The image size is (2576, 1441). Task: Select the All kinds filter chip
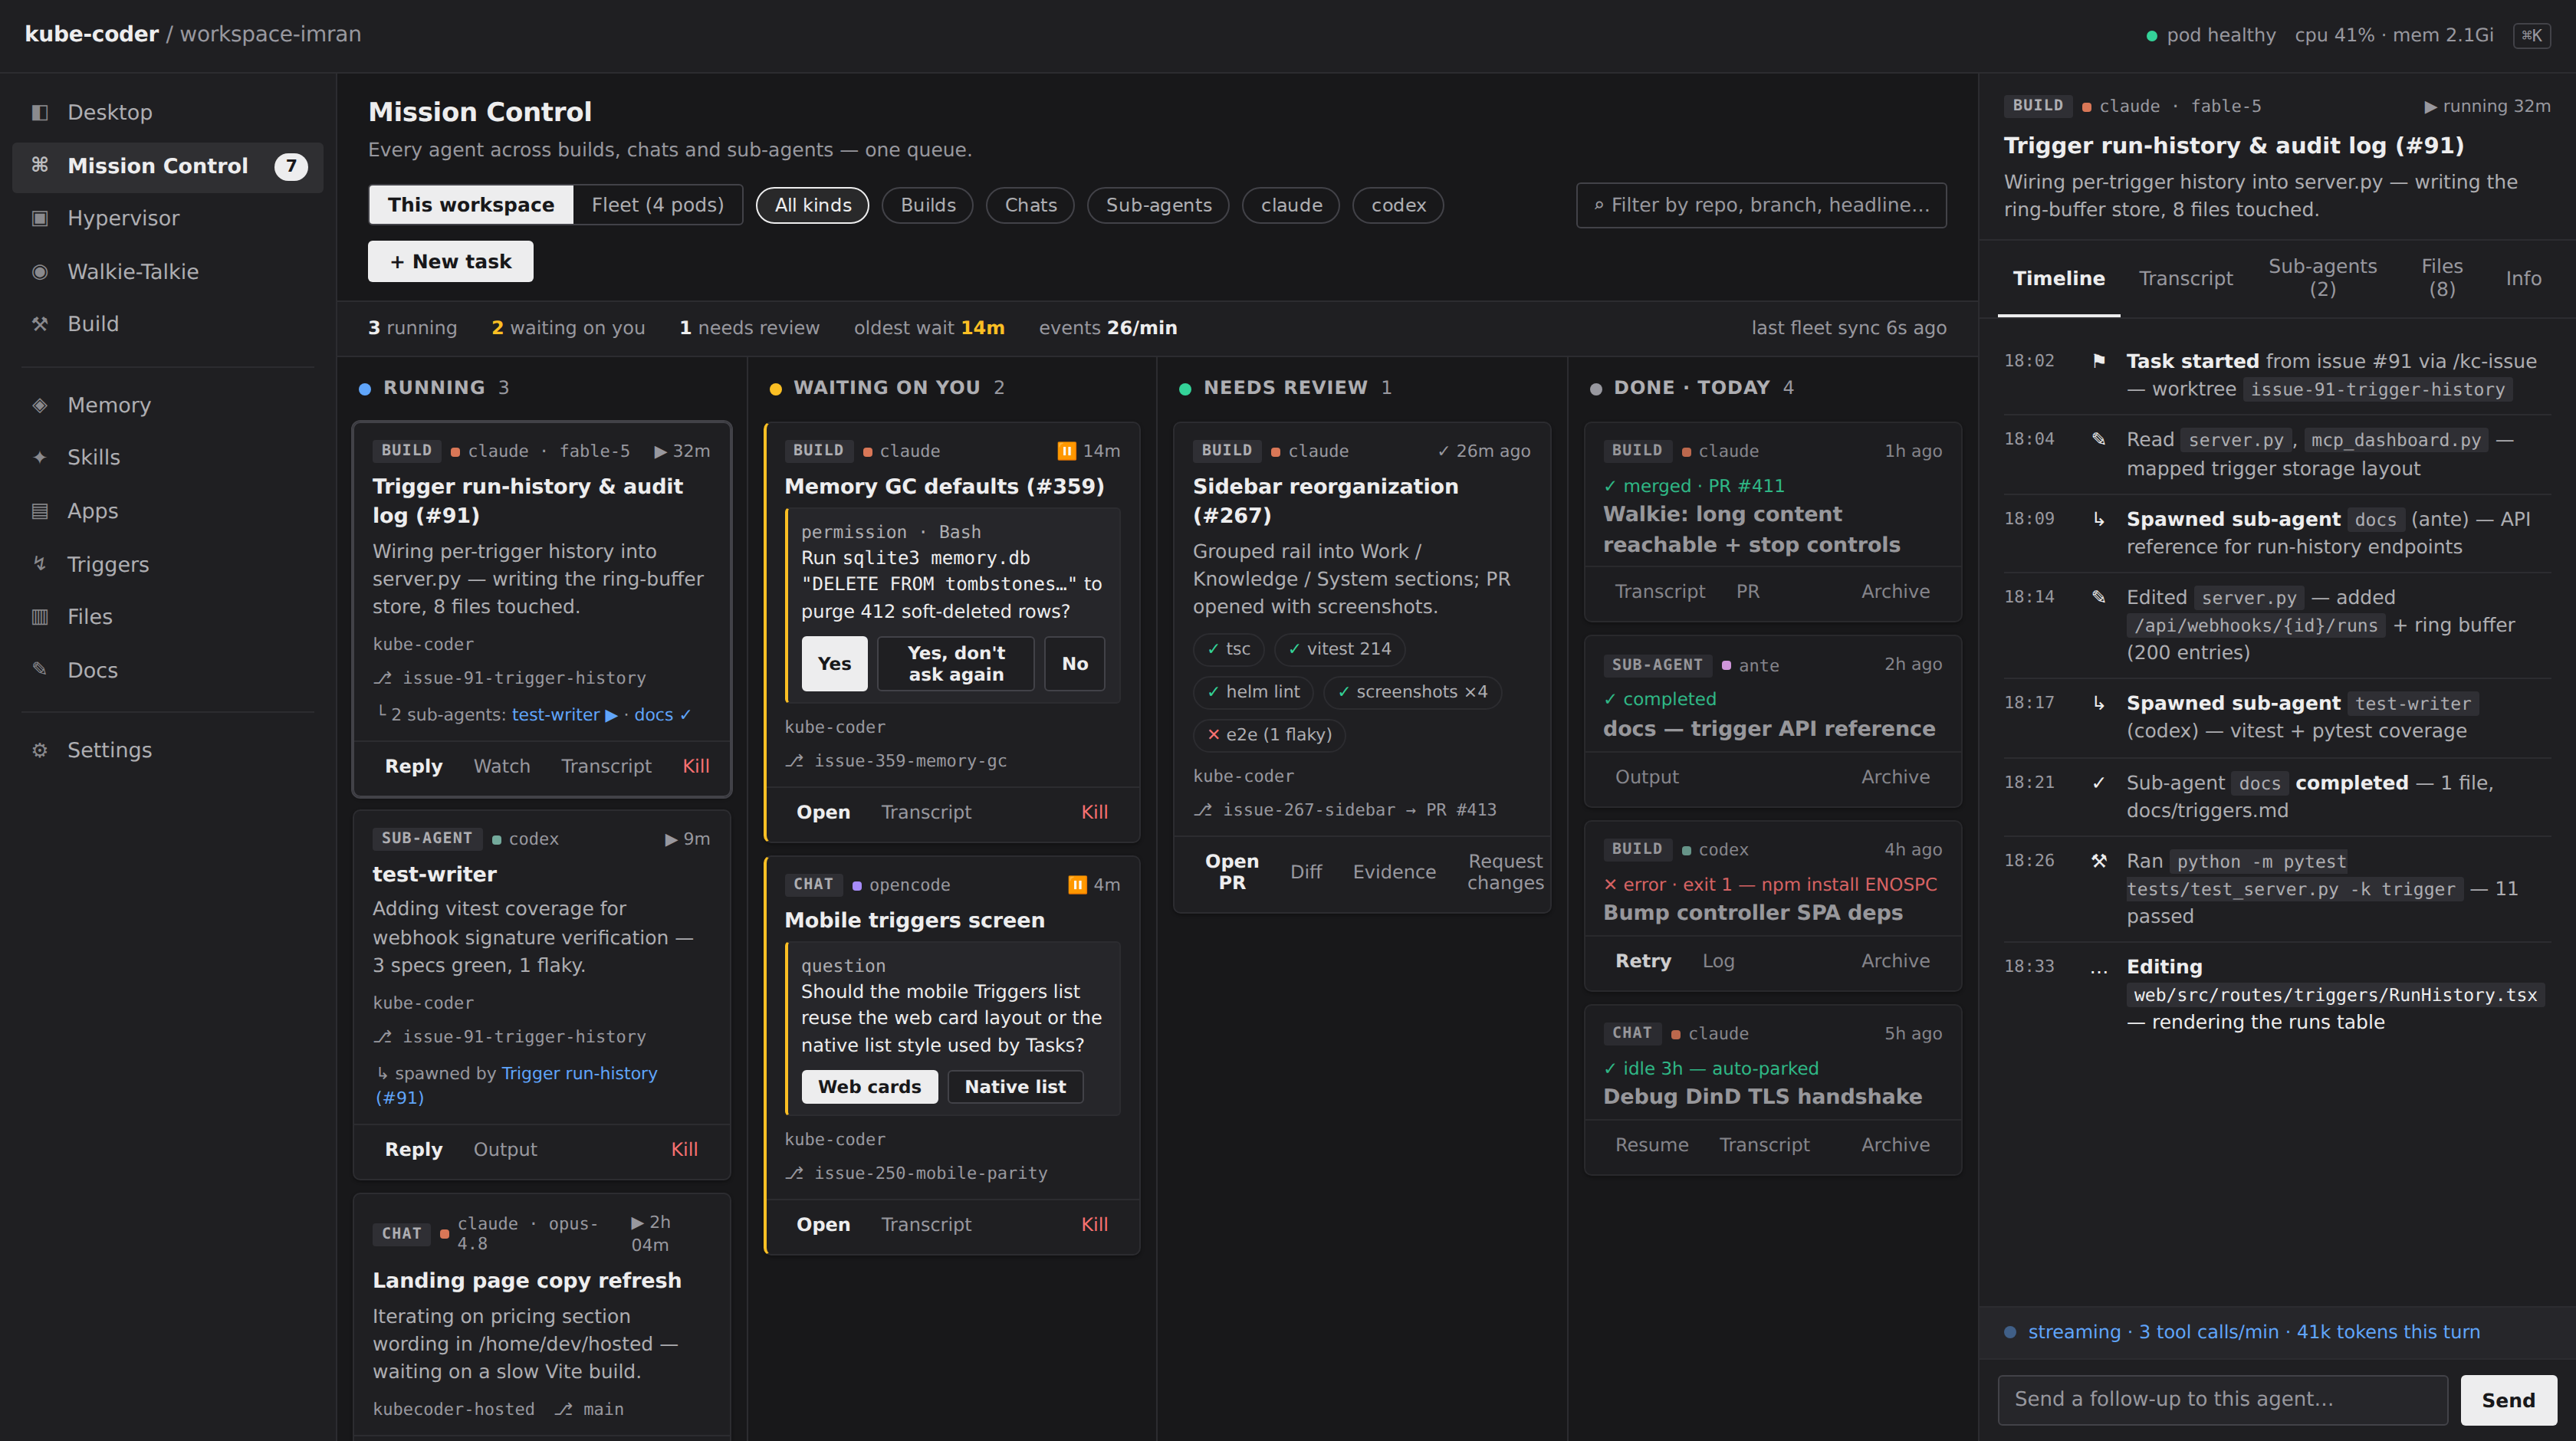[813, 205]
